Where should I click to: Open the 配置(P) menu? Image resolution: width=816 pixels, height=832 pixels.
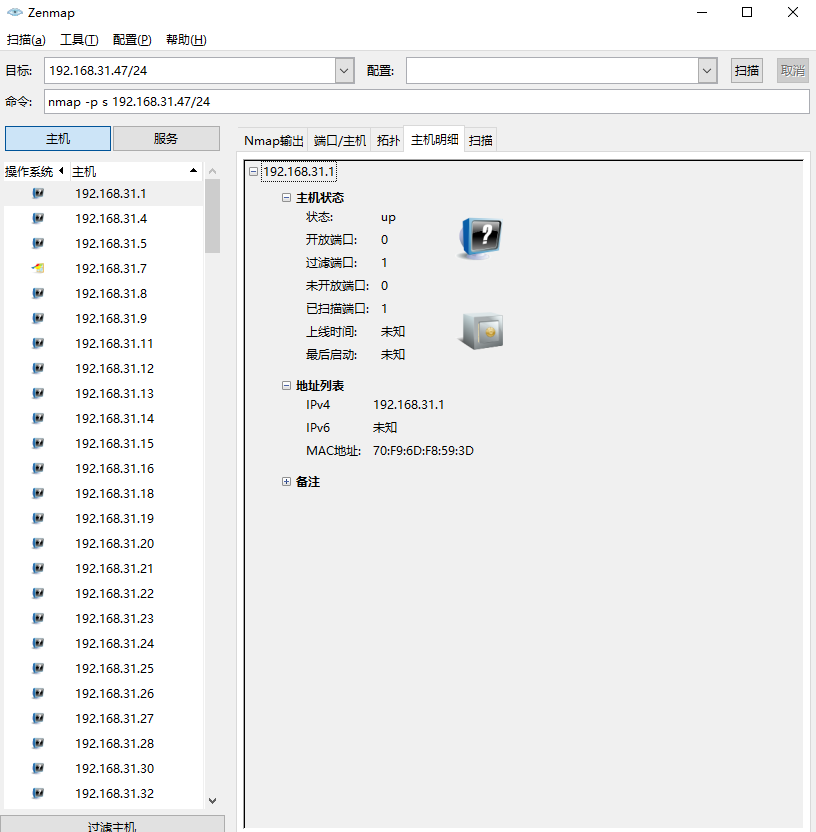tap(132, 40)
